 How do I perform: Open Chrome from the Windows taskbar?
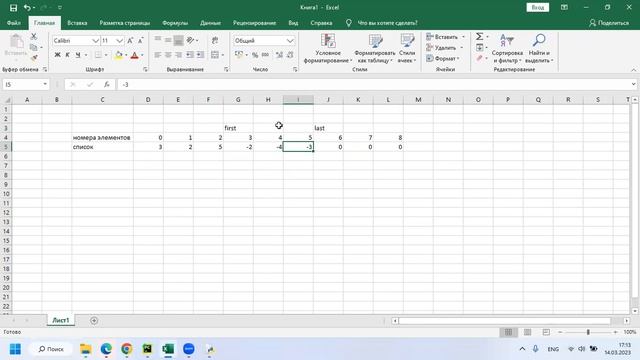coord(127,349)
